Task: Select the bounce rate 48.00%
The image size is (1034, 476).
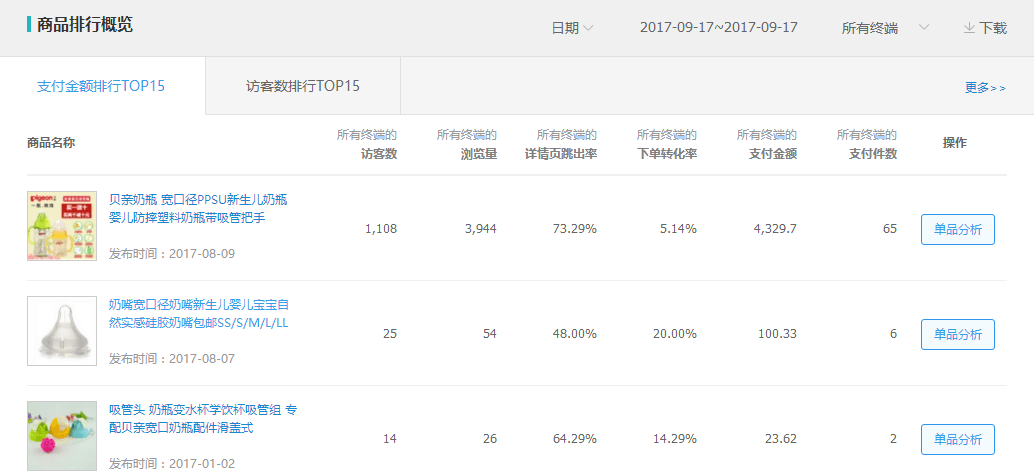Action: (x=575, y=334)
